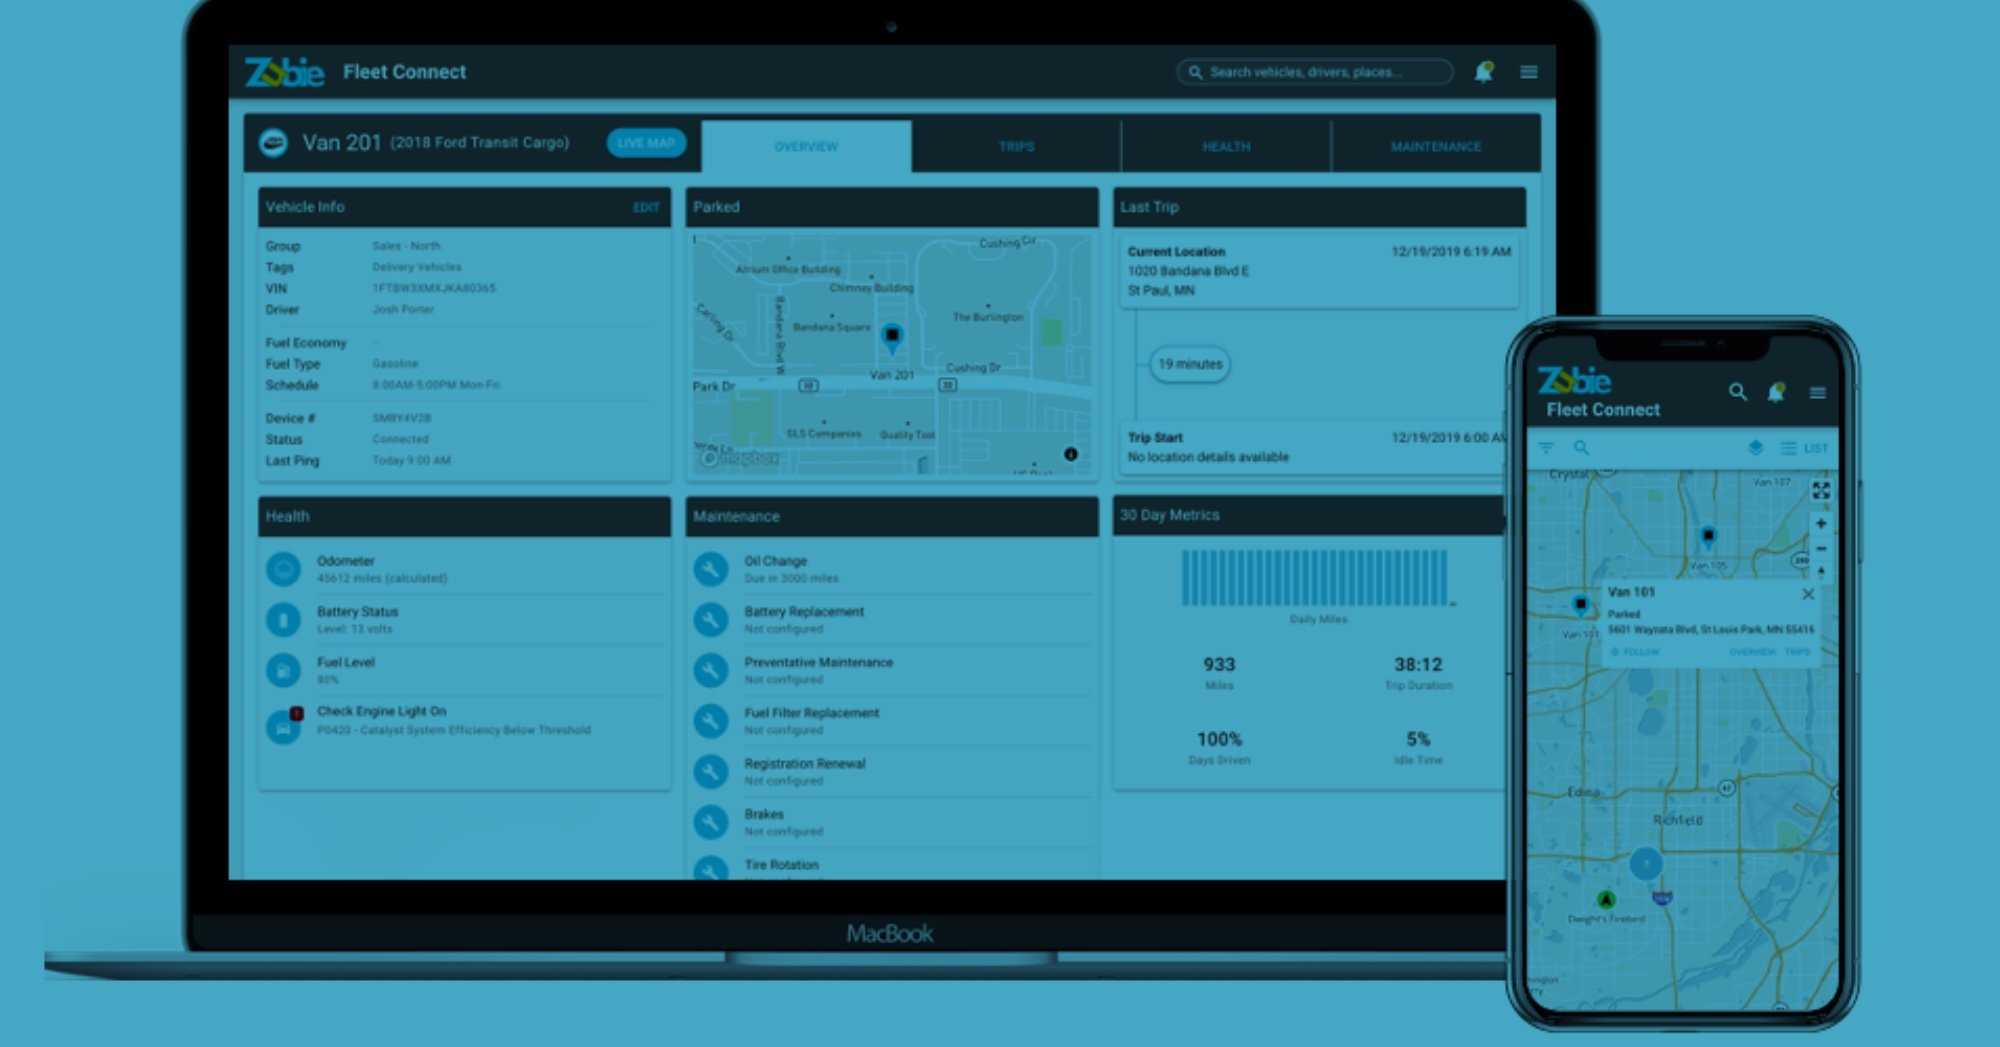This screenshot has width=2000, height=1047.
Task: Click the Daily Miles bar chart
Action: tap(1316, 578)
